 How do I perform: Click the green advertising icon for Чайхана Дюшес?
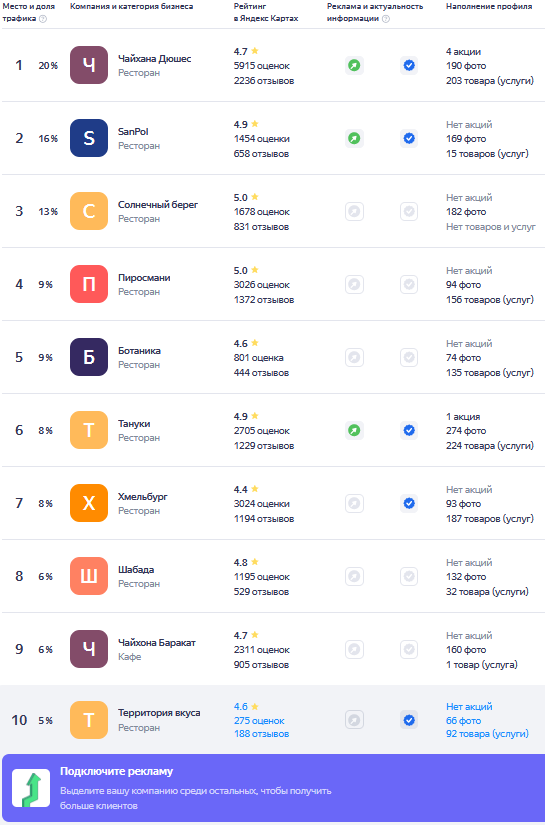pos(355,66)
